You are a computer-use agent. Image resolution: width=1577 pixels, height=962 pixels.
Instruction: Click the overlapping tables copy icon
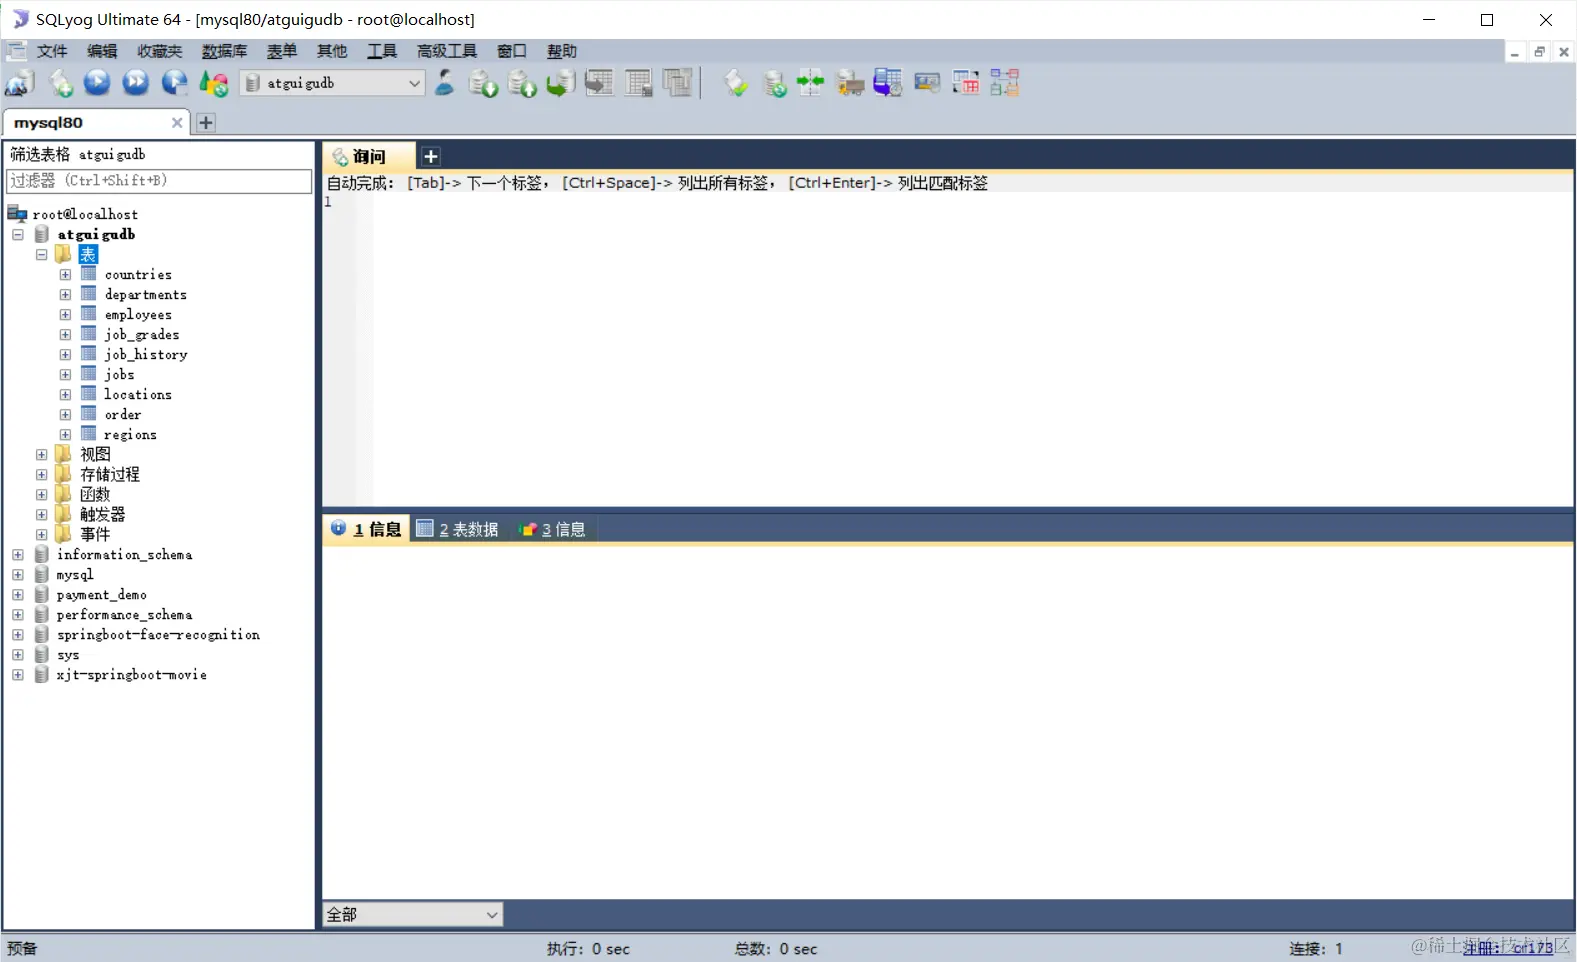[x=677, y=83]
